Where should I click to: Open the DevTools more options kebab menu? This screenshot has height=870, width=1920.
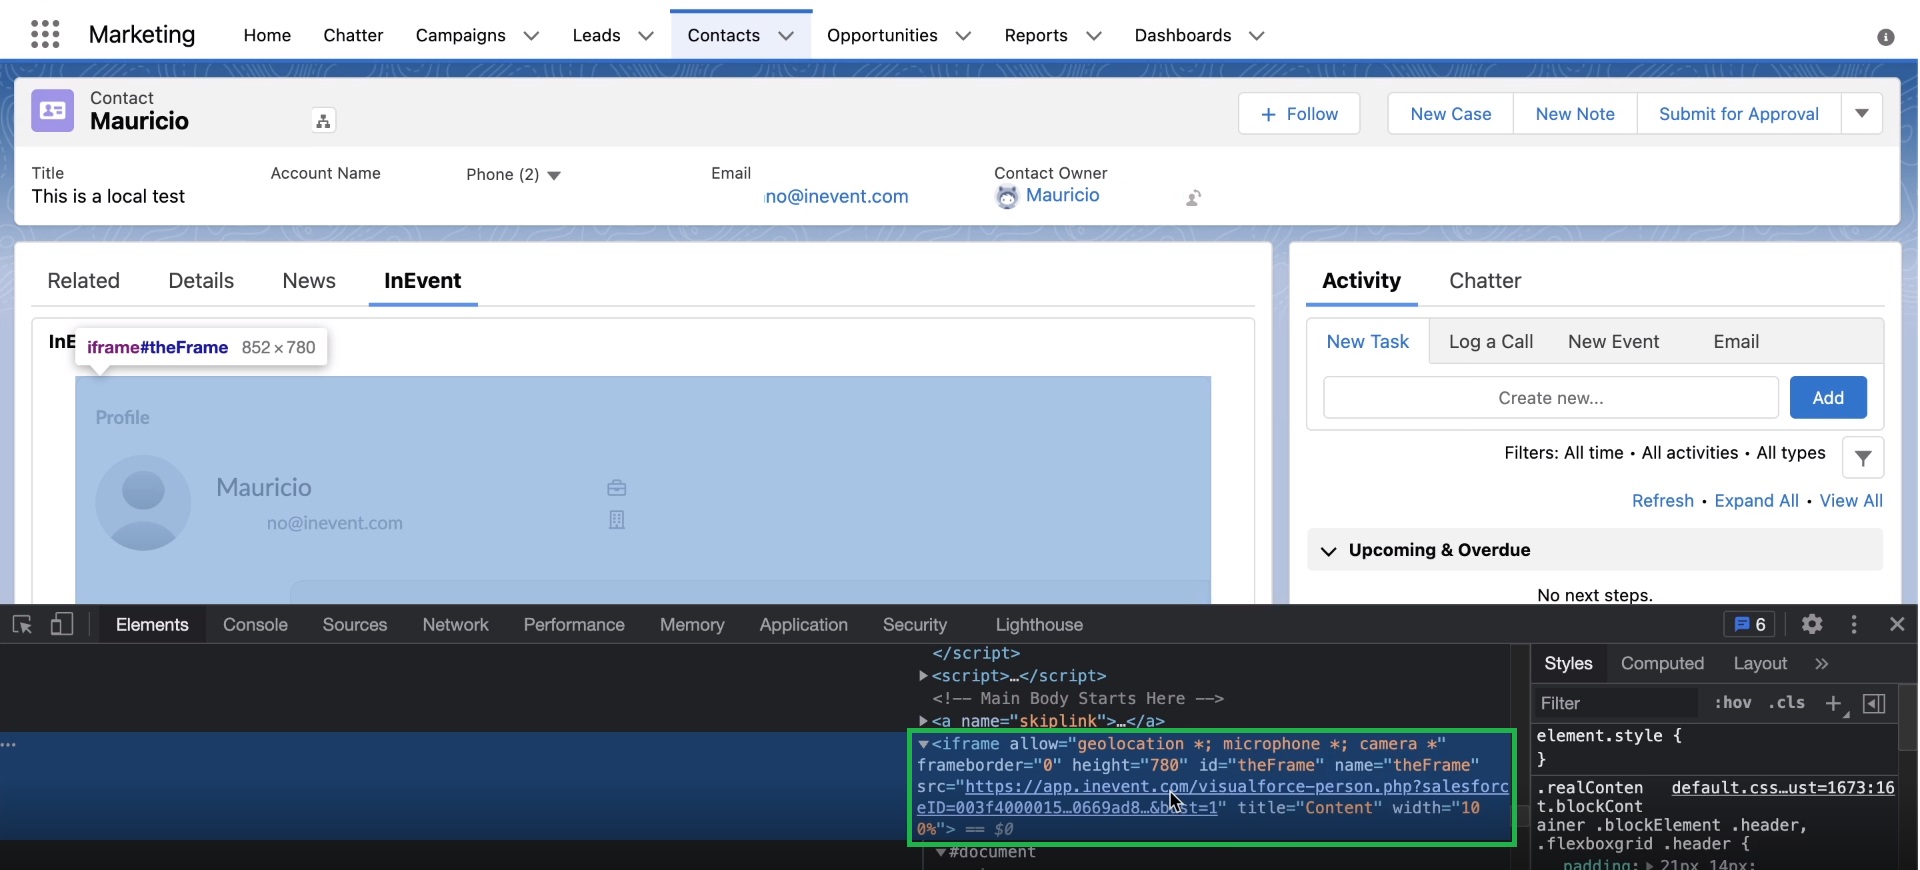coord(1854,624)
